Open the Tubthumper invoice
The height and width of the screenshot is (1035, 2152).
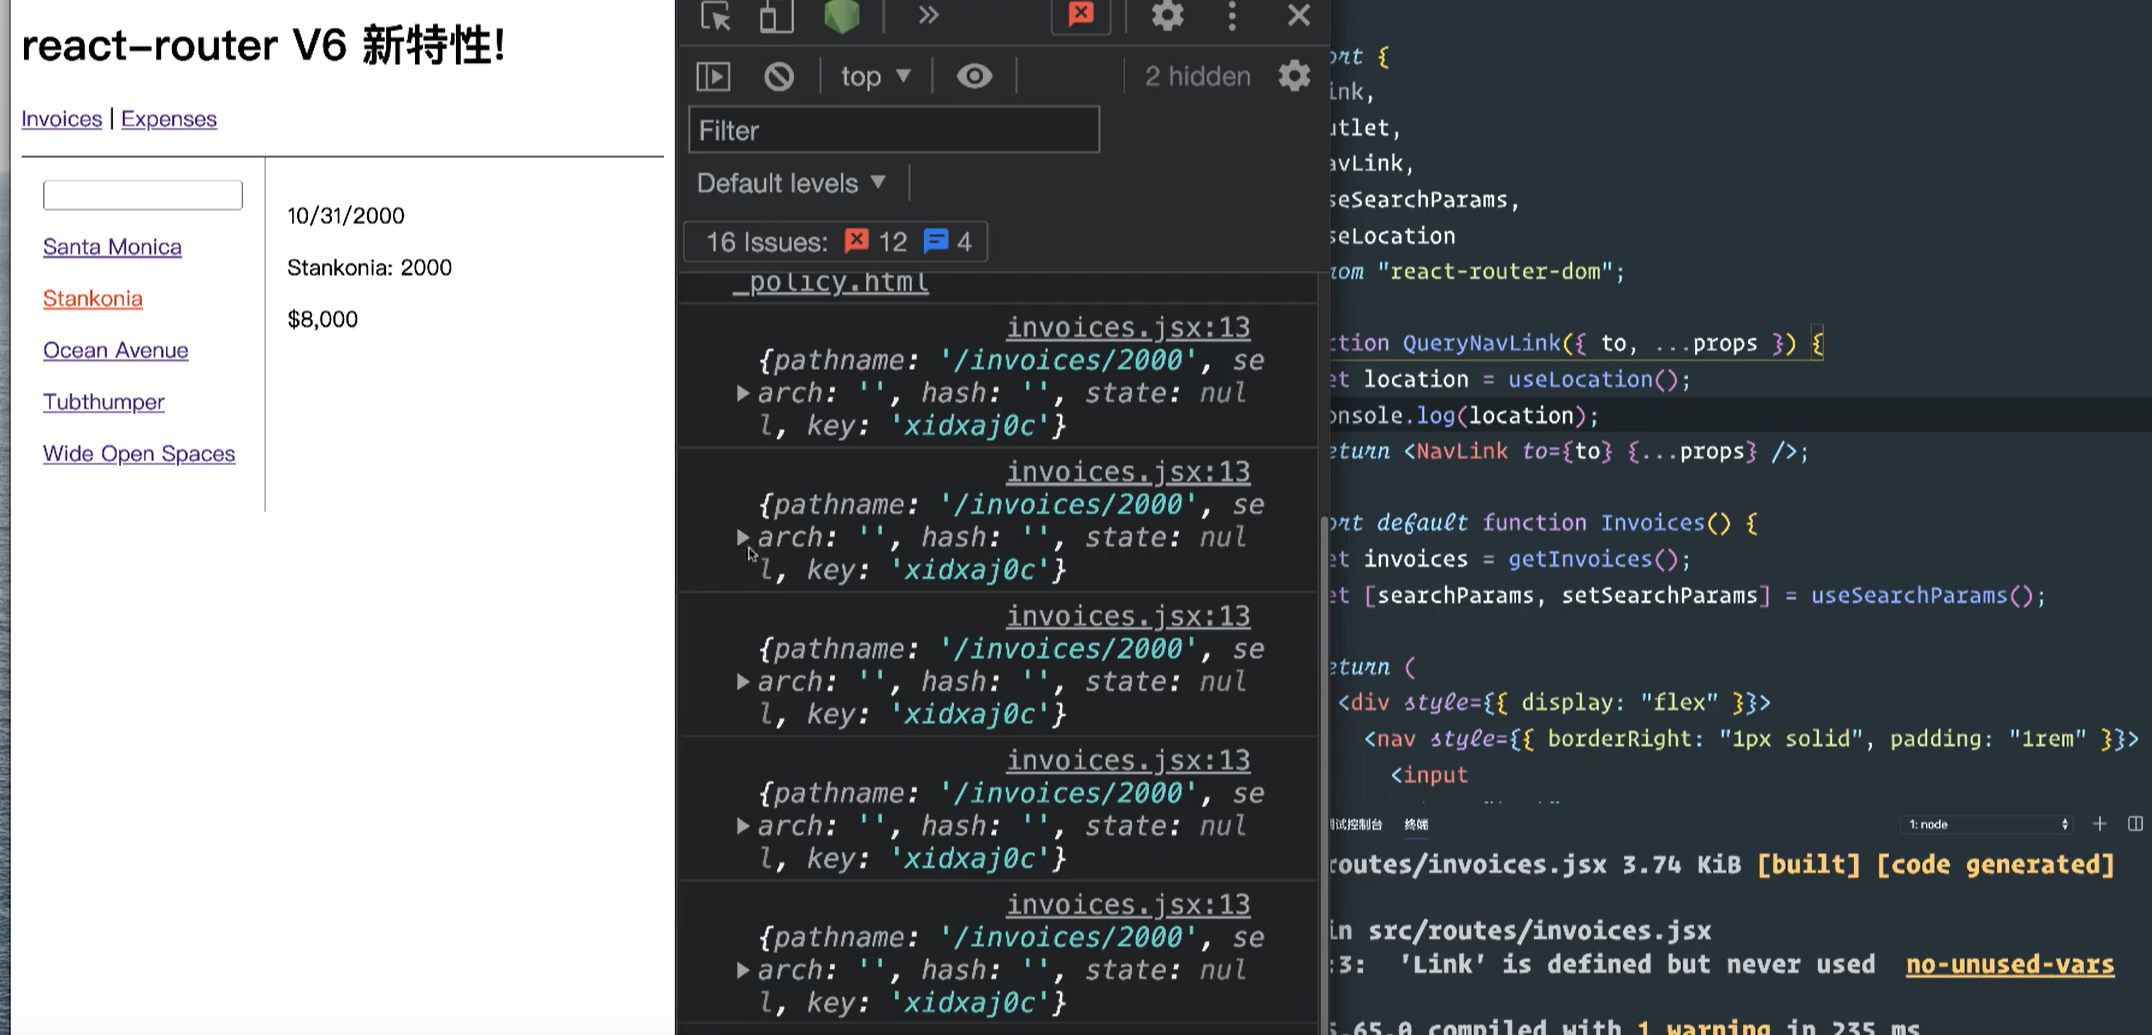point(104,402)
